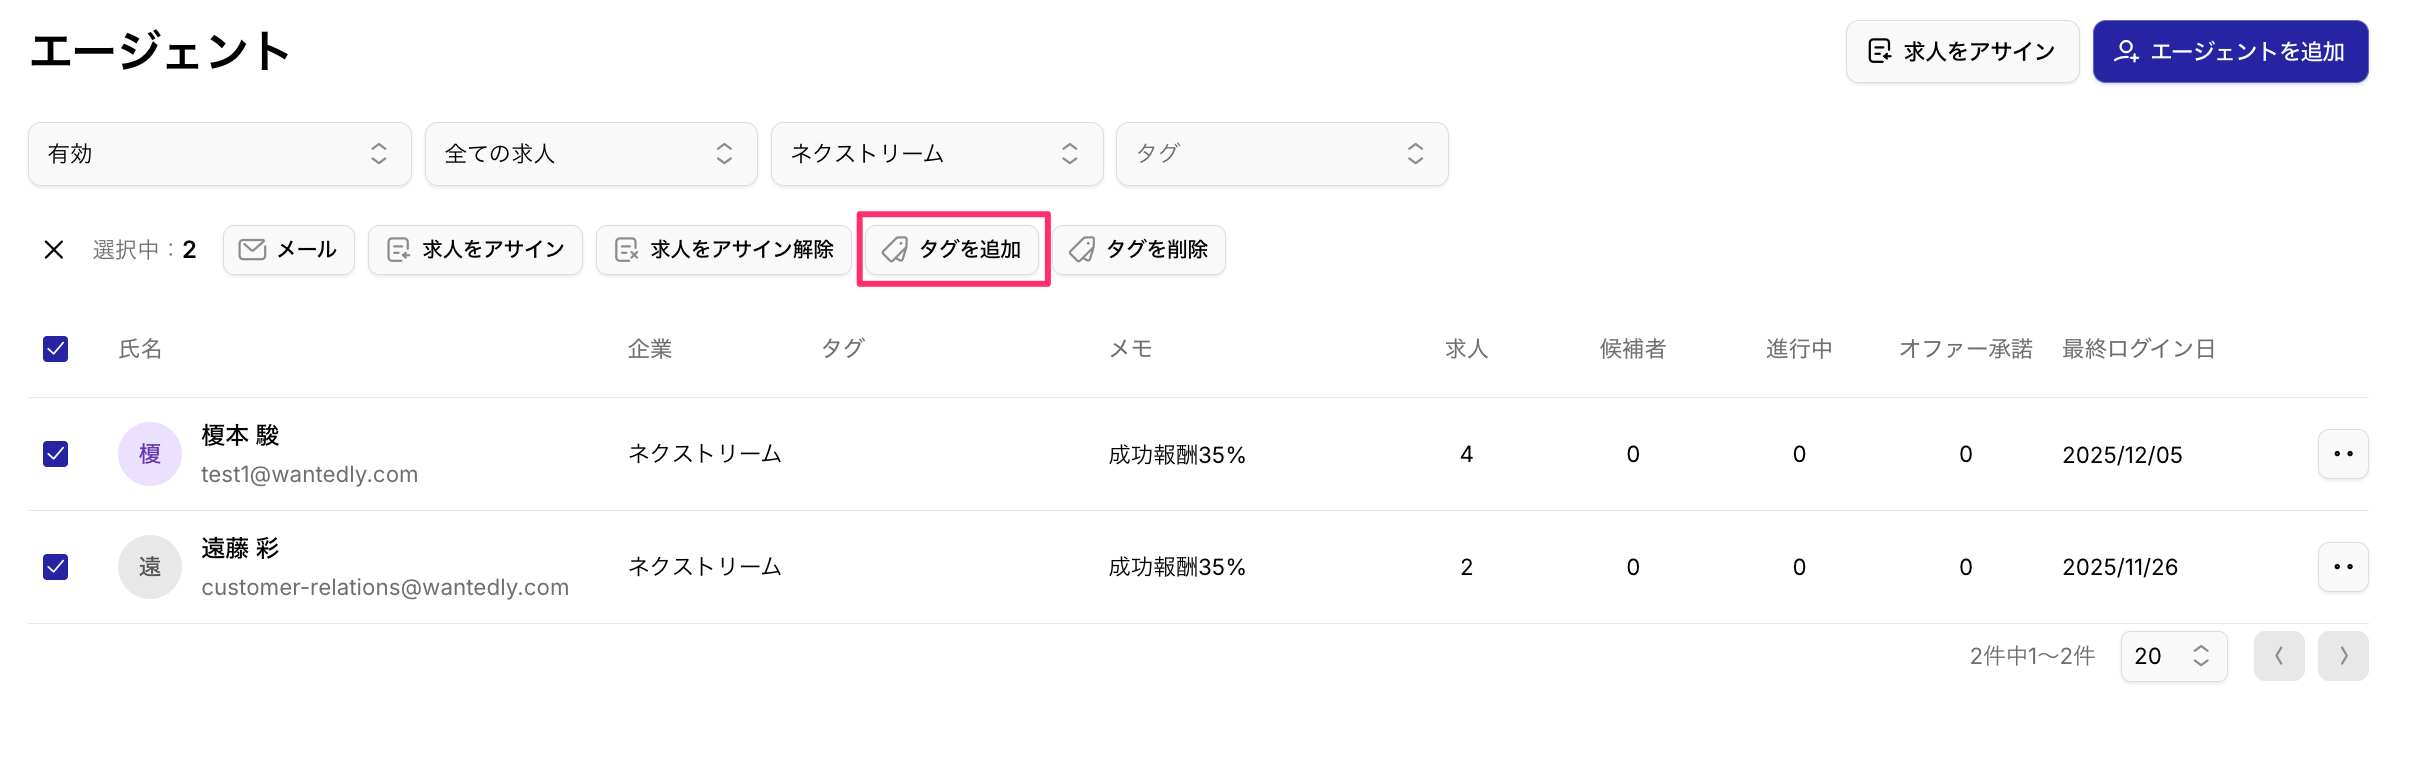Uncheck the checkbox for 榎本 駿
Viewport: 2420px width, 760px height.
coord(56,454)
